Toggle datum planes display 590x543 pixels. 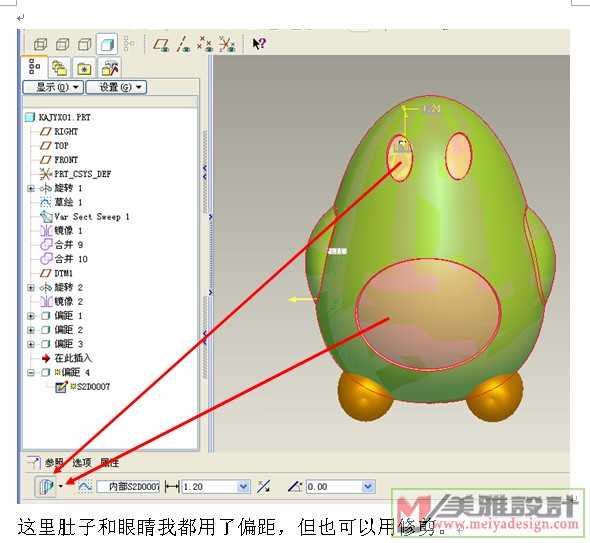161,44
